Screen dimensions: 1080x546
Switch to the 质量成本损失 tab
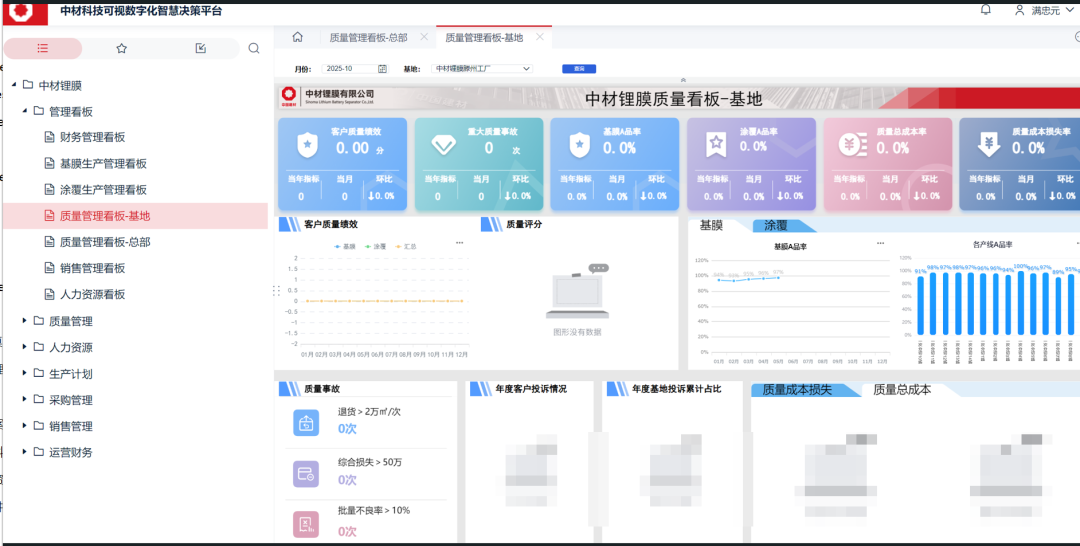click(x=797, y=390)
